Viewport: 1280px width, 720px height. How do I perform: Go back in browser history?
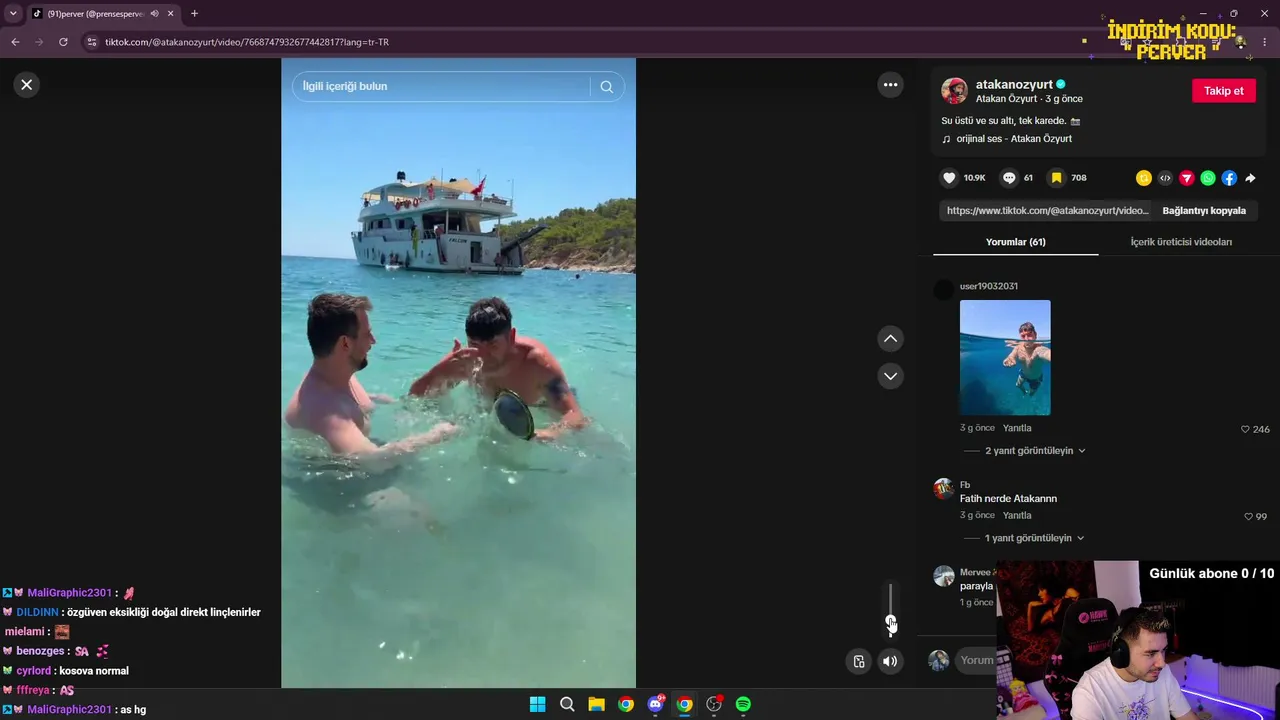click(15, 42)
